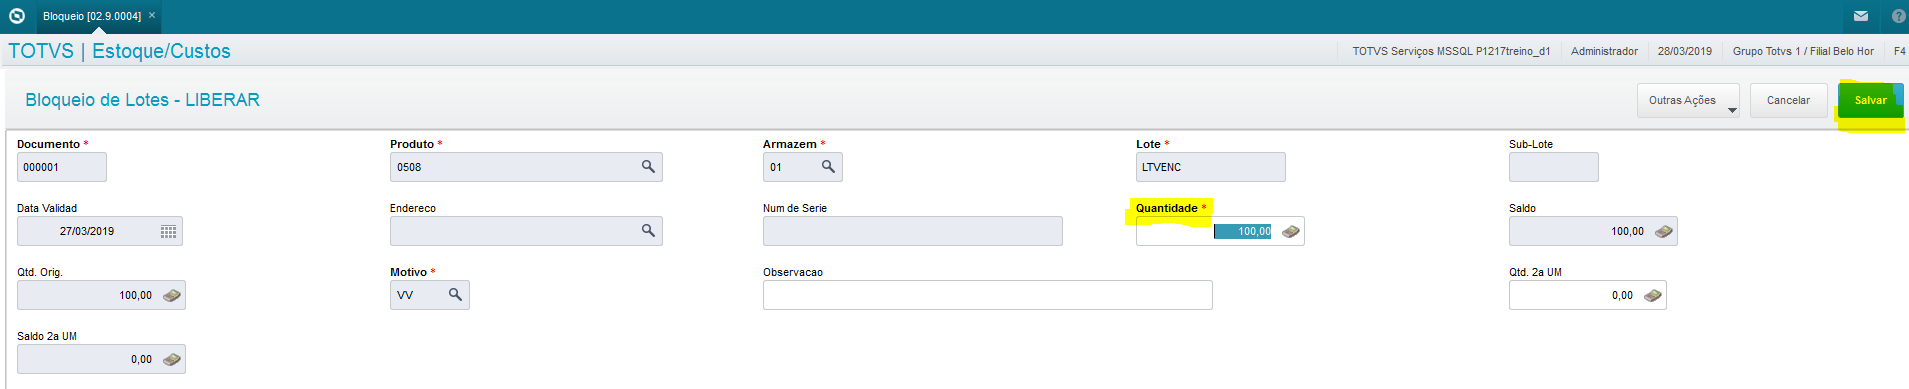Screen dimensions: 1909x389
Task: Expand the Outras Ações dropdown
Action: pos(1688,100)
